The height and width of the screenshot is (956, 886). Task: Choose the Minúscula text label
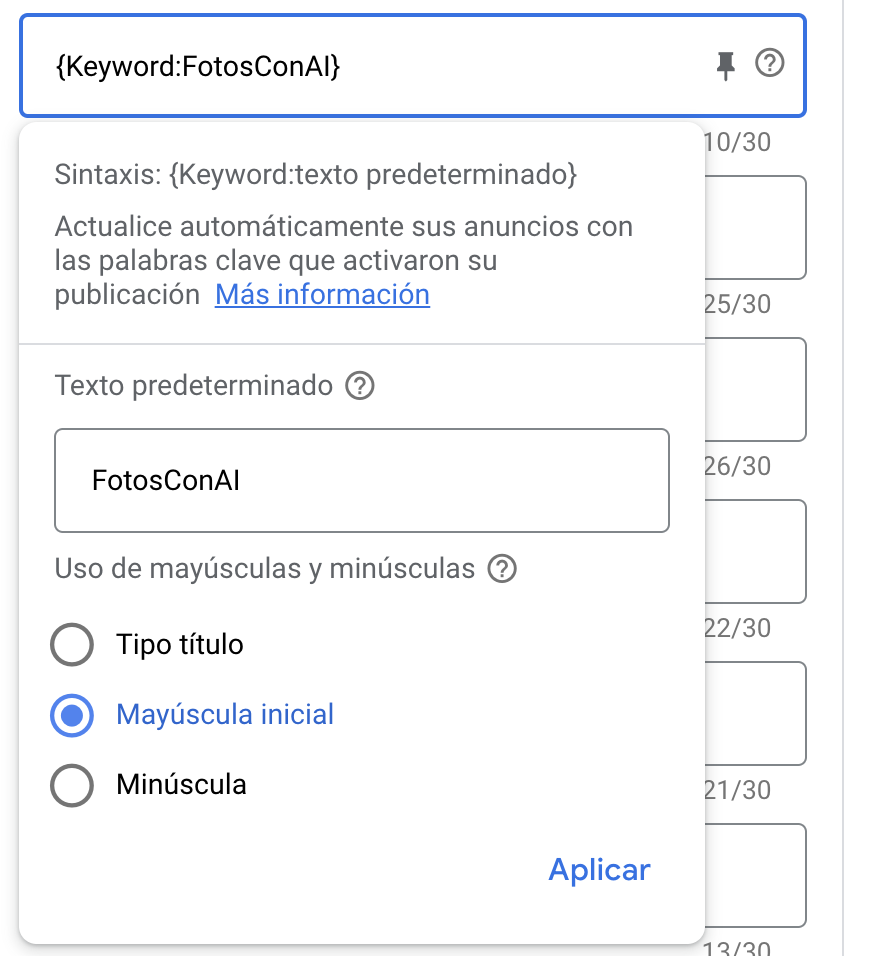181,785
